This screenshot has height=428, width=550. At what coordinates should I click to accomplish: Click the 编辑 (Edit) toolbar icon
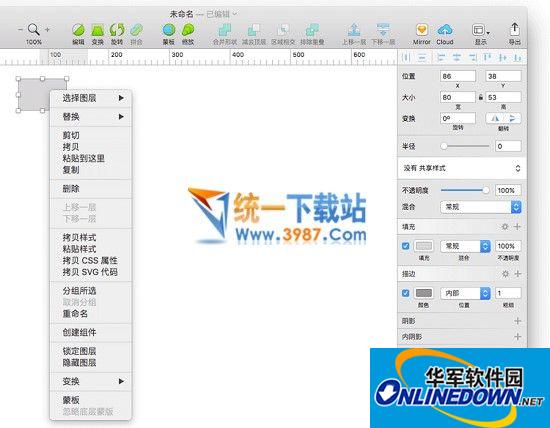(79, 30)
